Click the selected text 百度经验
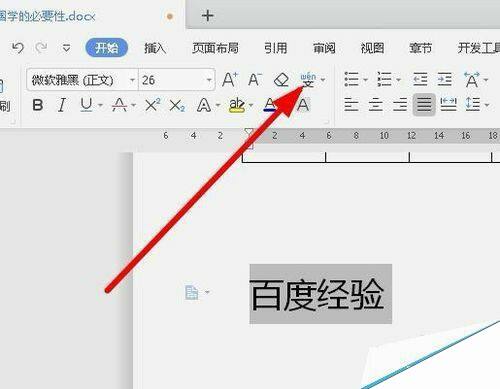Viewport: 500px width, 389px height. tap(317, 295)
